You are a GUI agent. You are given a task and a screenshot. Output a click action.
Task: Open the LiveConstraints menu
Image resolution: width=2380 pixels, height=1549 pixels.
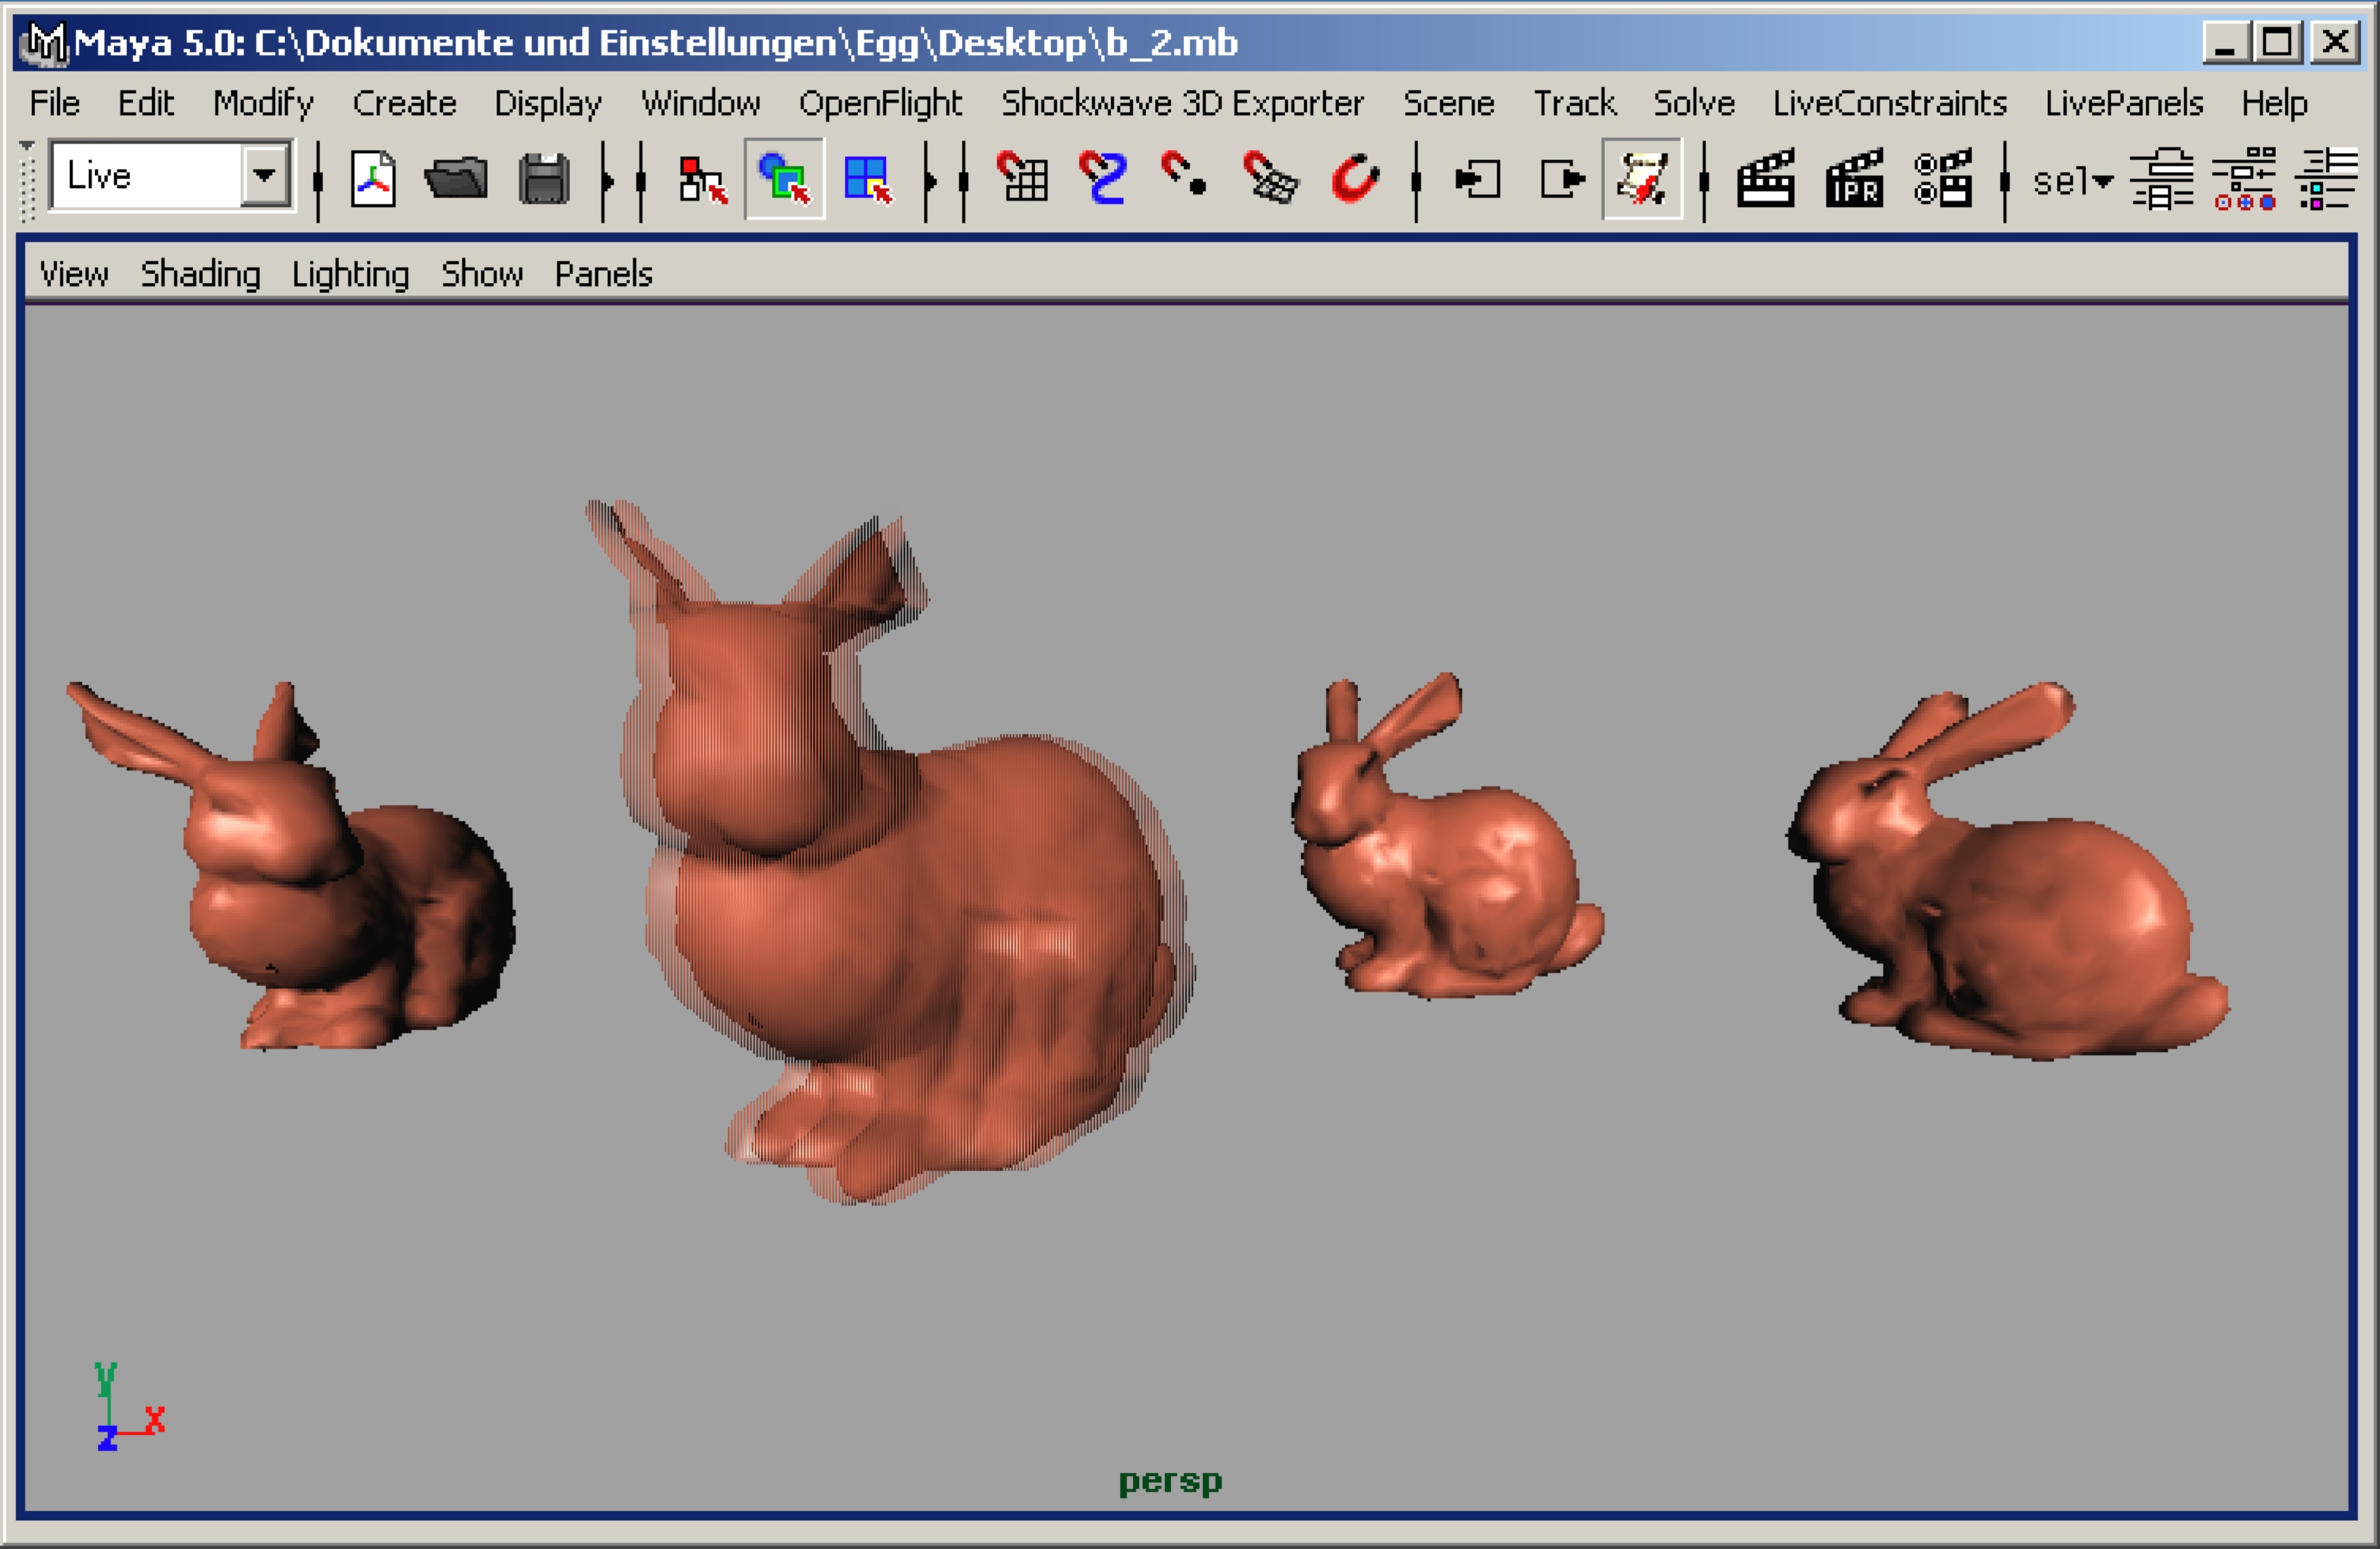point(1889,103)
